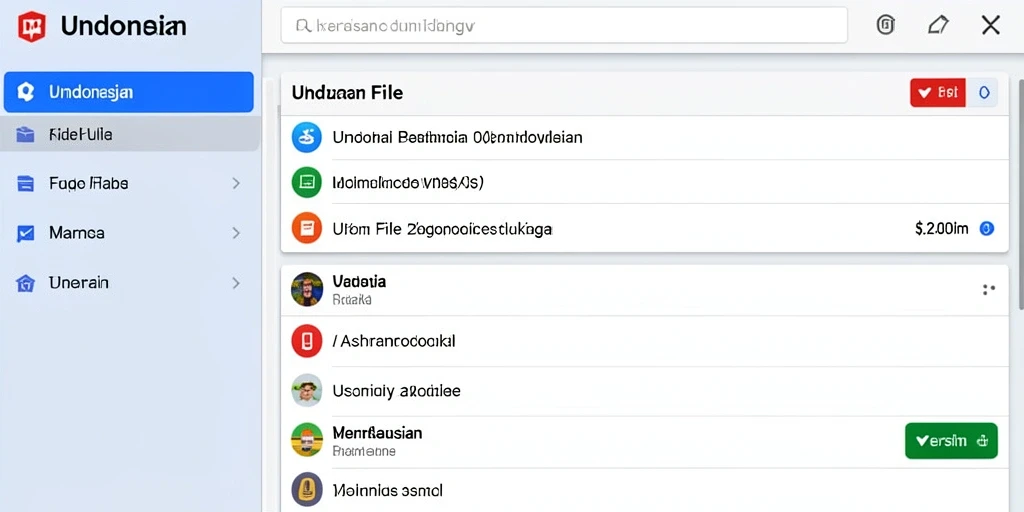Screen dimensions: 1024x512
Task: Click the blue info badge next to $.2.00im
Action: (987, 229)
